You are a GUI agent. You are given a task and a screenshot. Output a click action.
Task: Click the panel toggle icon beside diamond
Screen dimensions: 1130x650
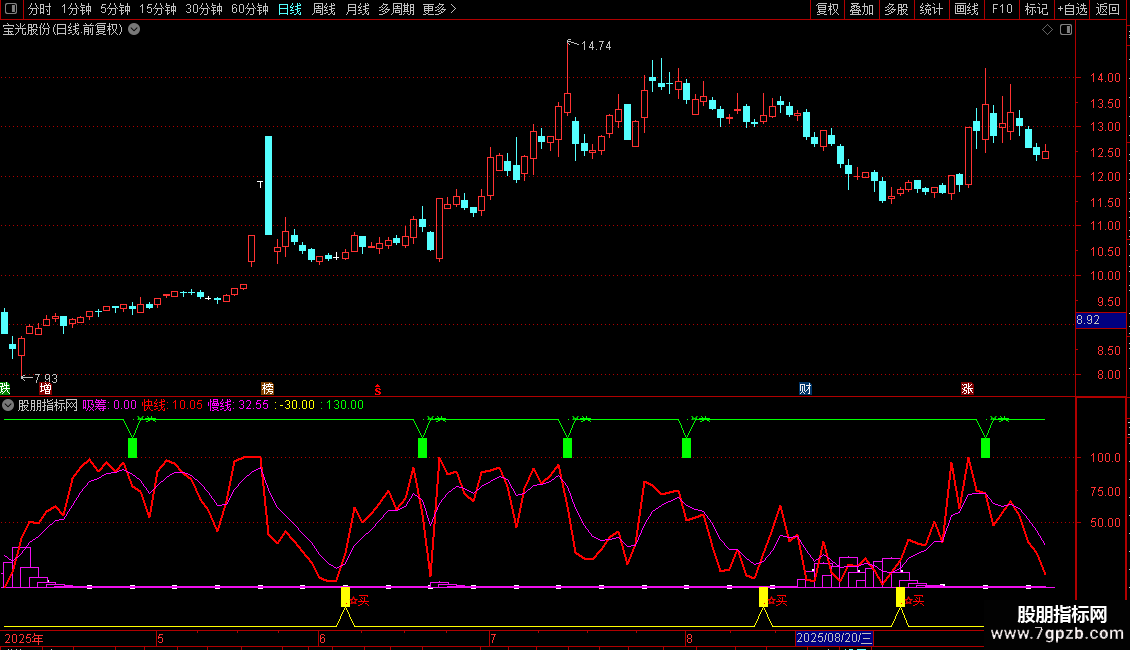1065,30
